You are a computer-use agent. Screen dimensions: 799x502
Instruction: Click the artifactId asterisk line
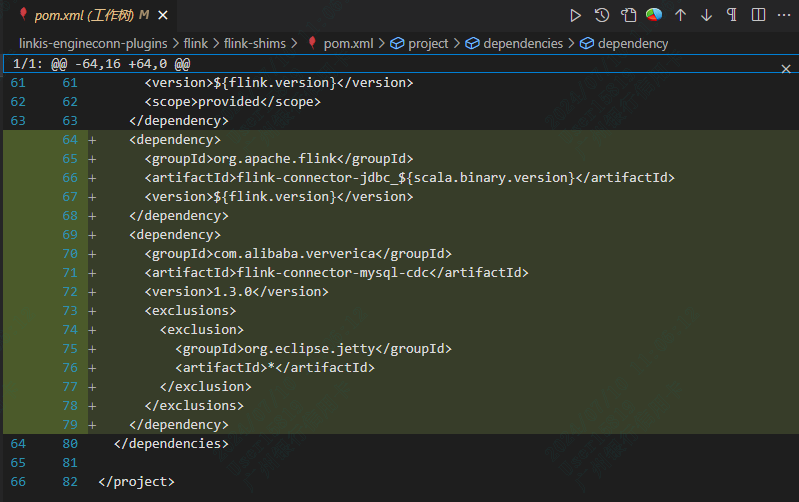[275, 368]
